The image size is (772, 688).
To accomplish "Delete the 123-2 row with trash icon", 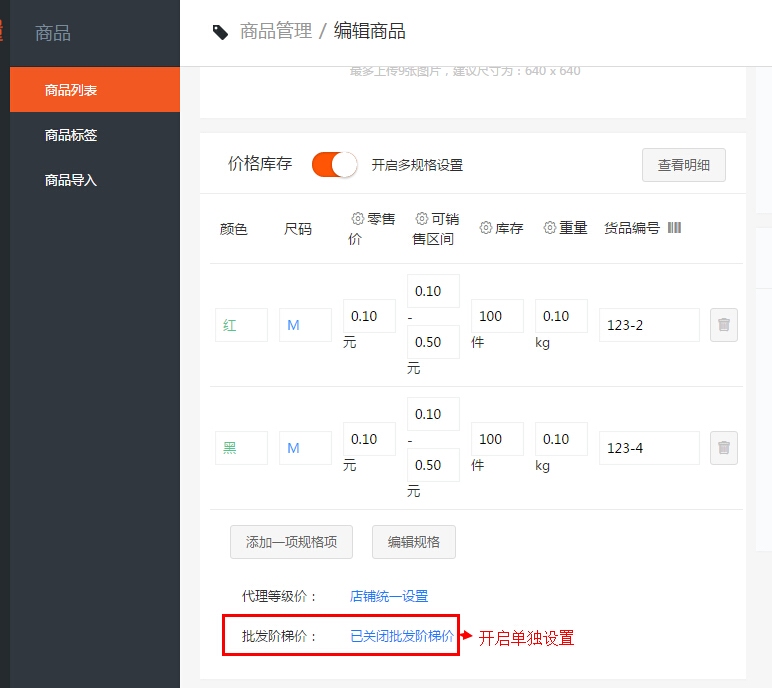I will pyautogui.click(x=724, y=325).
